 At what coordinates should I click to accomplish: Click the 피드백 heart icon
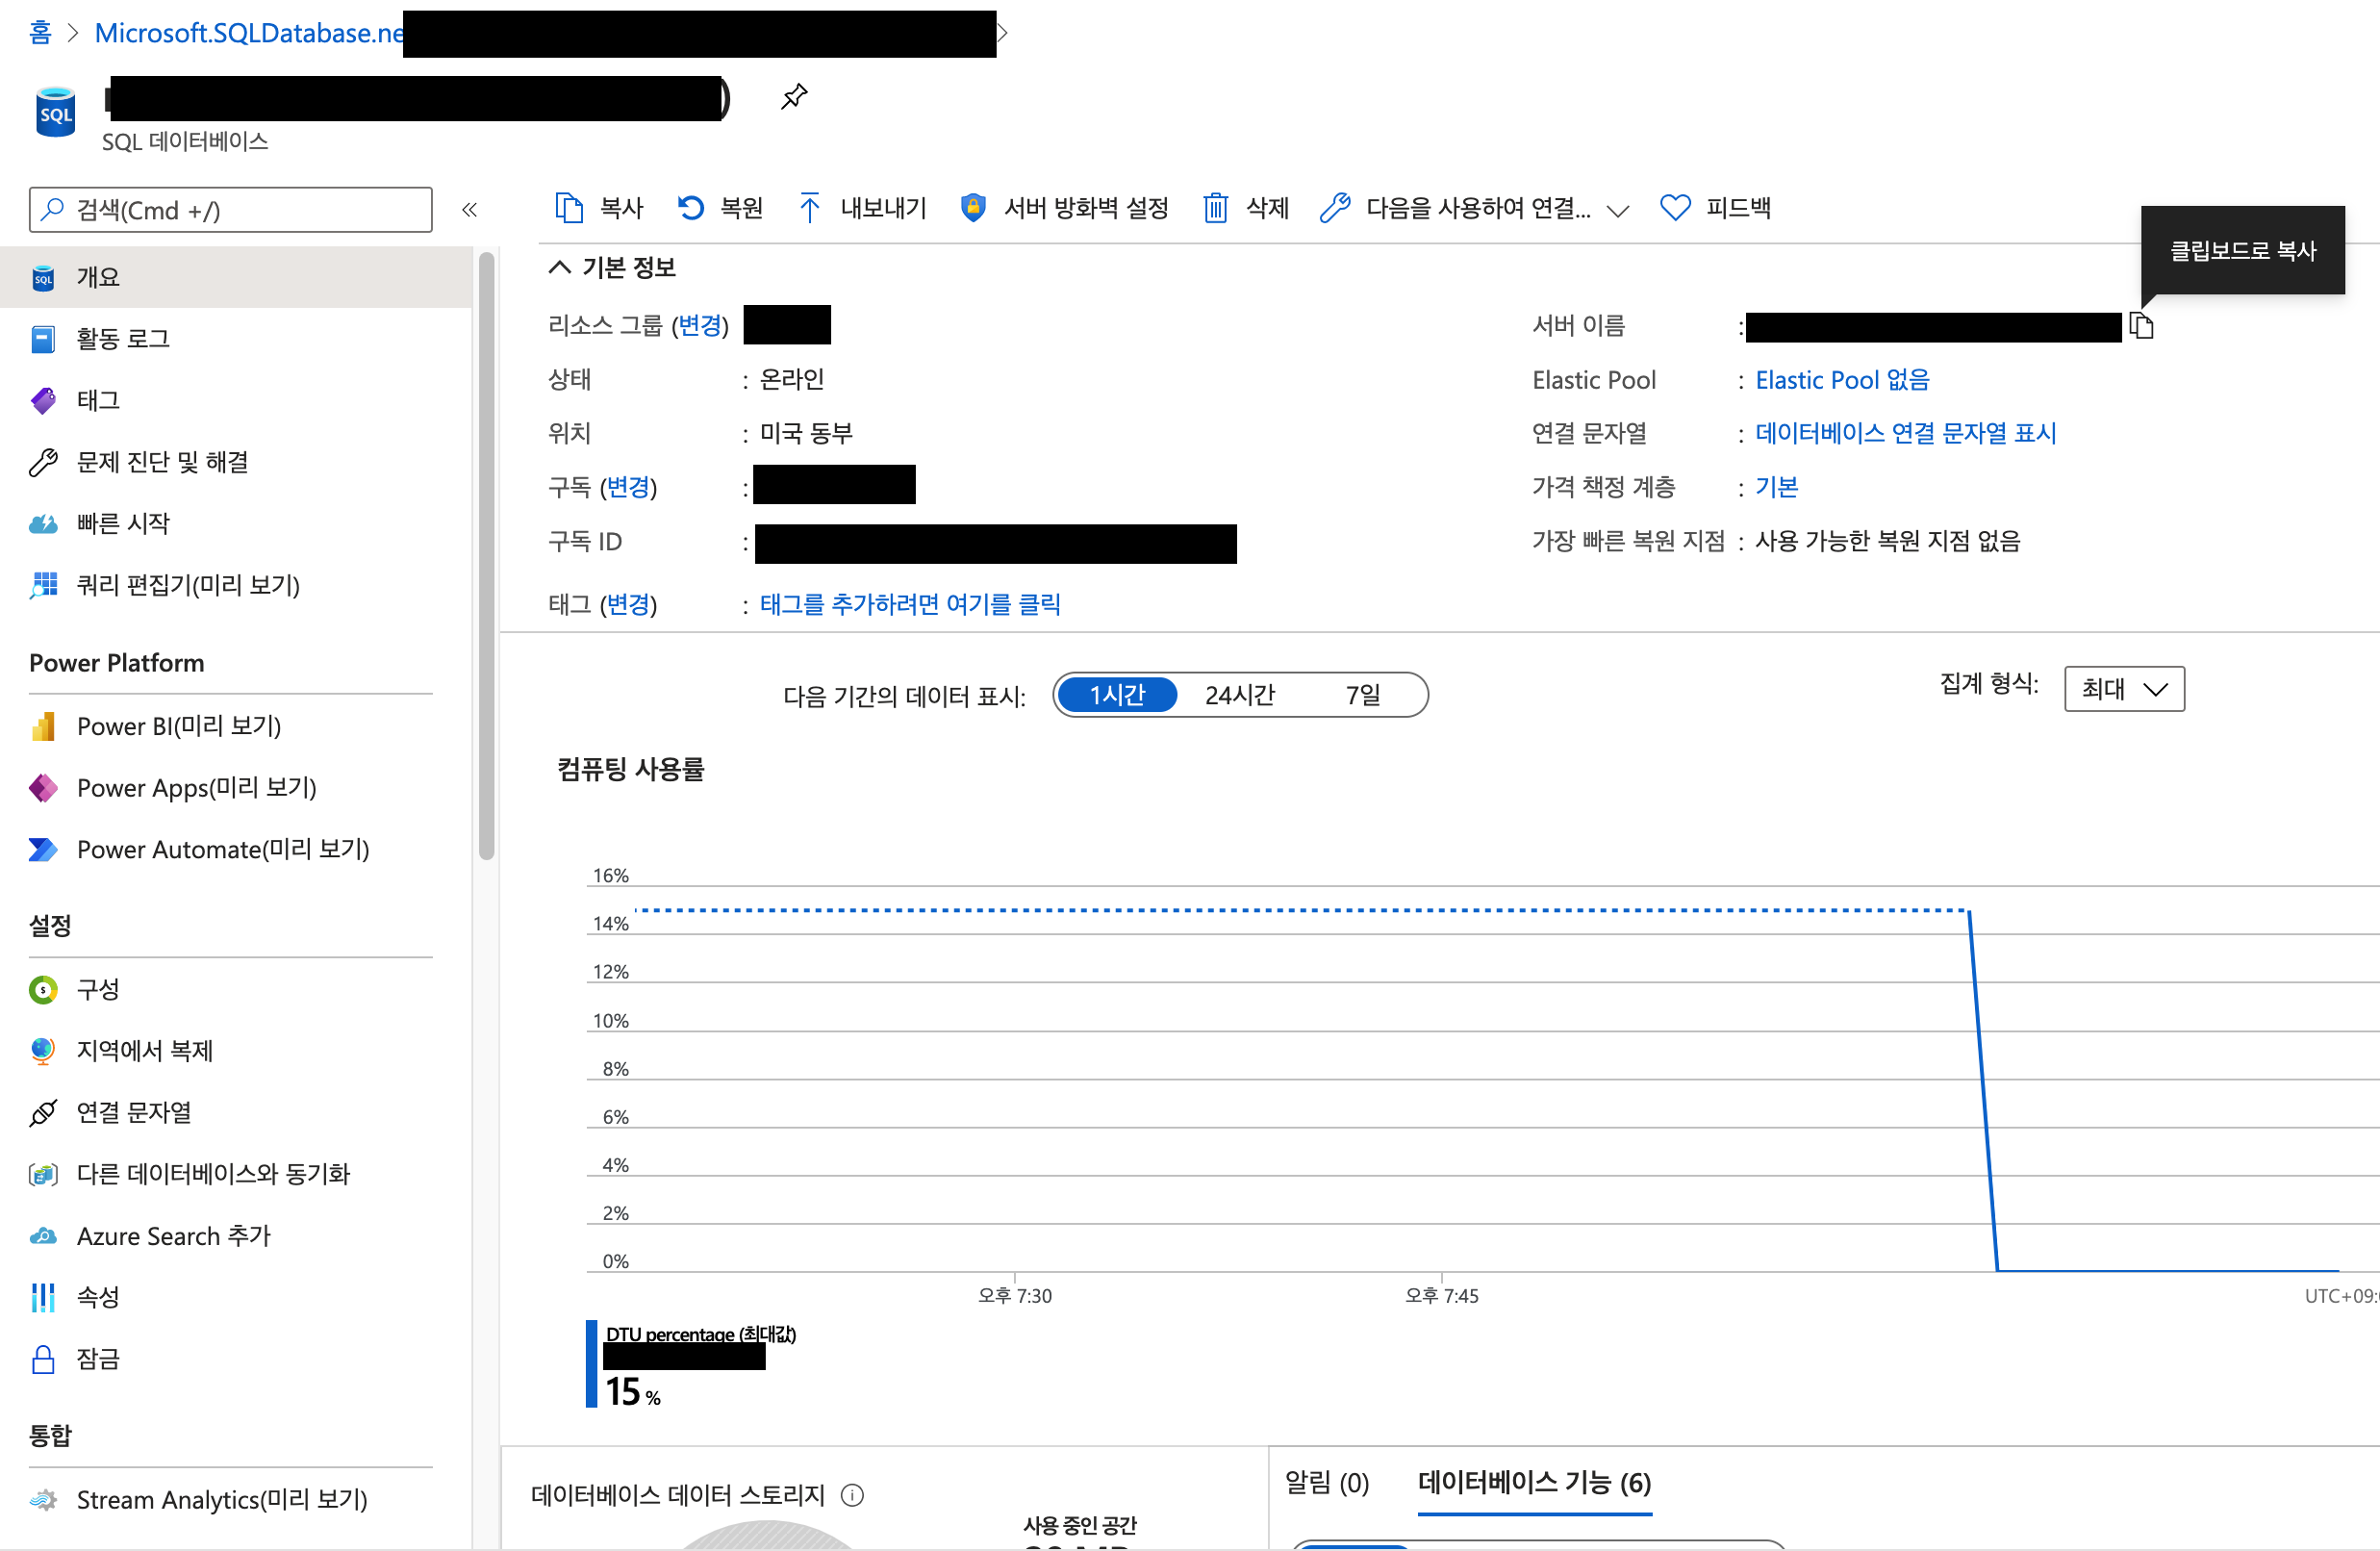click(x=1675, y=208)
